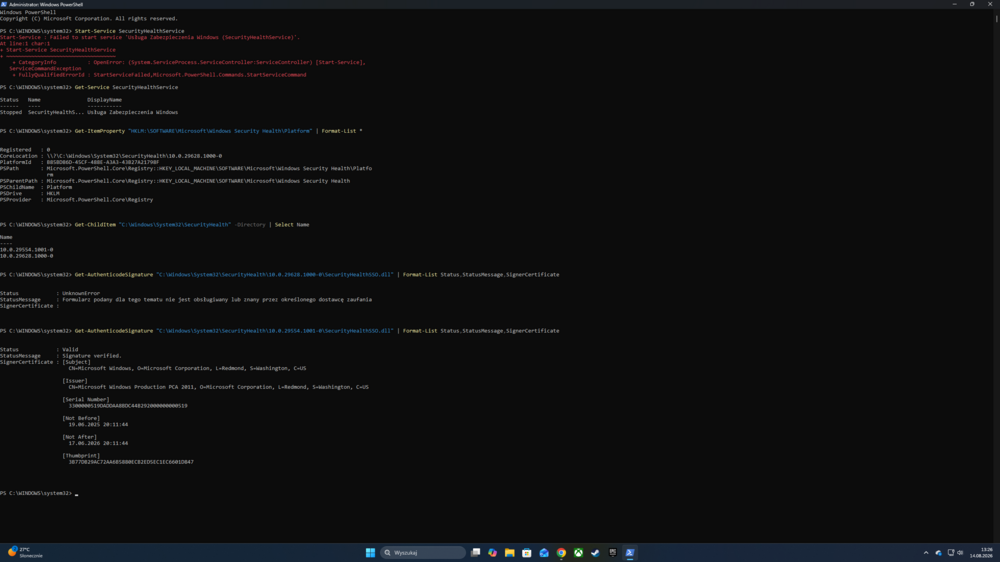This screenshot has width=1000, height=562.
Task: Click 'Usługa Zabezpieczenia Windows' in the DisplayName column
Action: pyautogui.click(x=133, y=112)
